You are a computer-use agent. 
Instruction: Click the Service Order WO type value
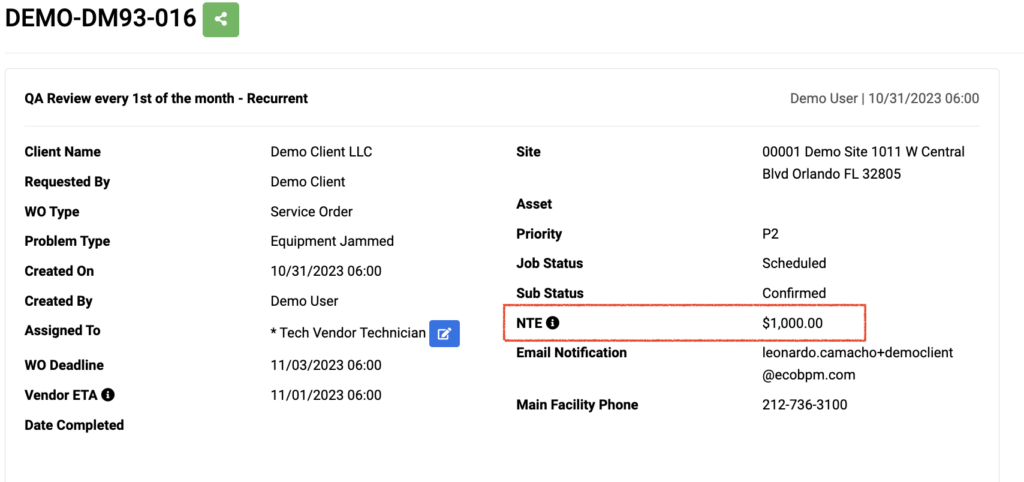coord(312,212)
